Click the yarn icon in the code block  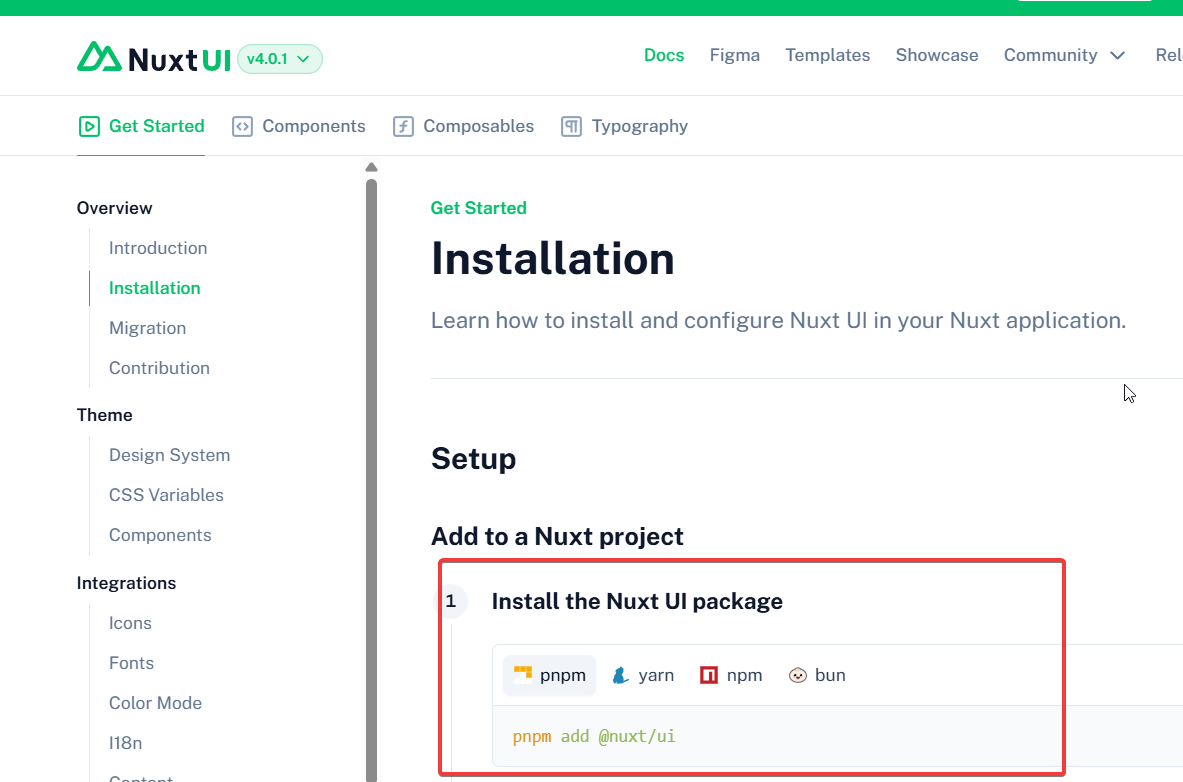point(622,675)
